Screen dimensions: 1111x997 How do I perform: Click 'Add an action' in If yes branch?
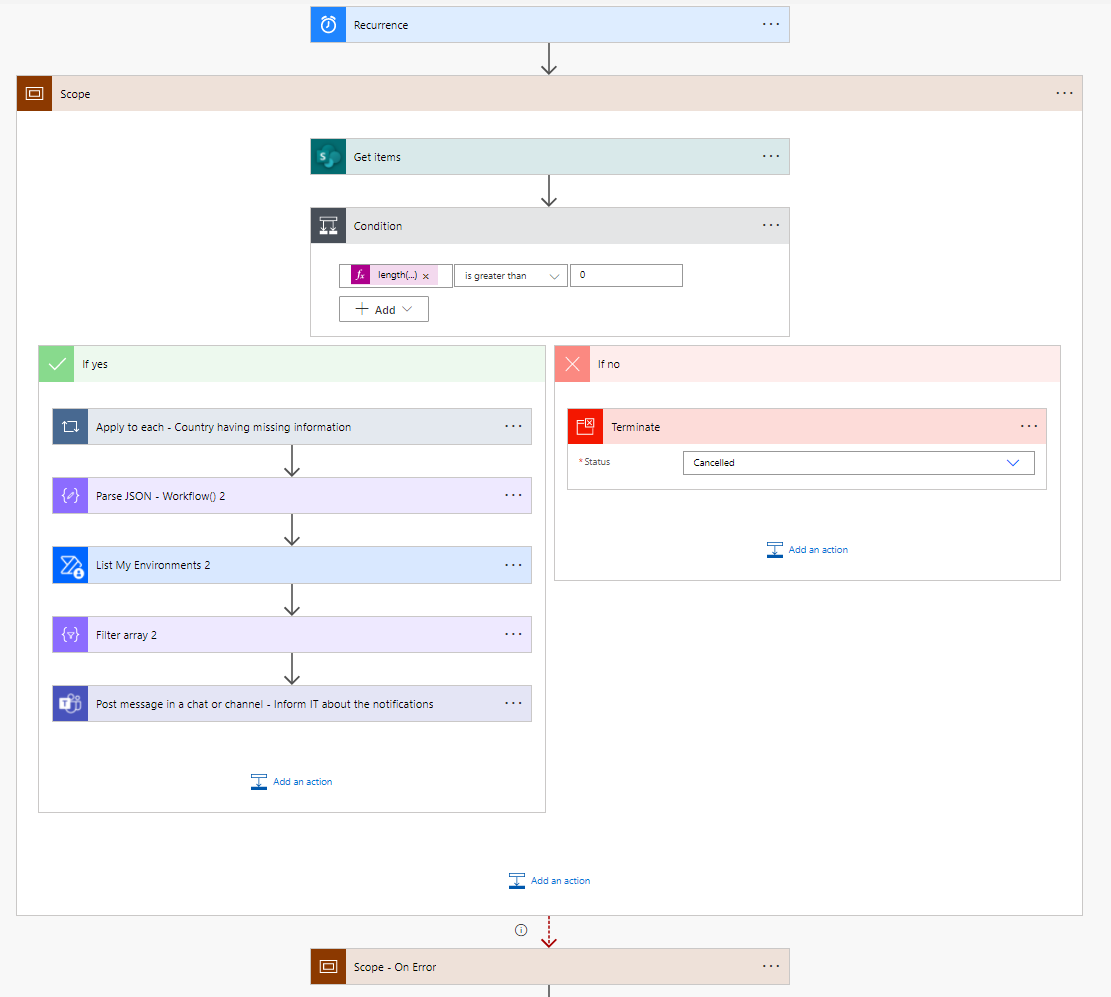(292, 782)
